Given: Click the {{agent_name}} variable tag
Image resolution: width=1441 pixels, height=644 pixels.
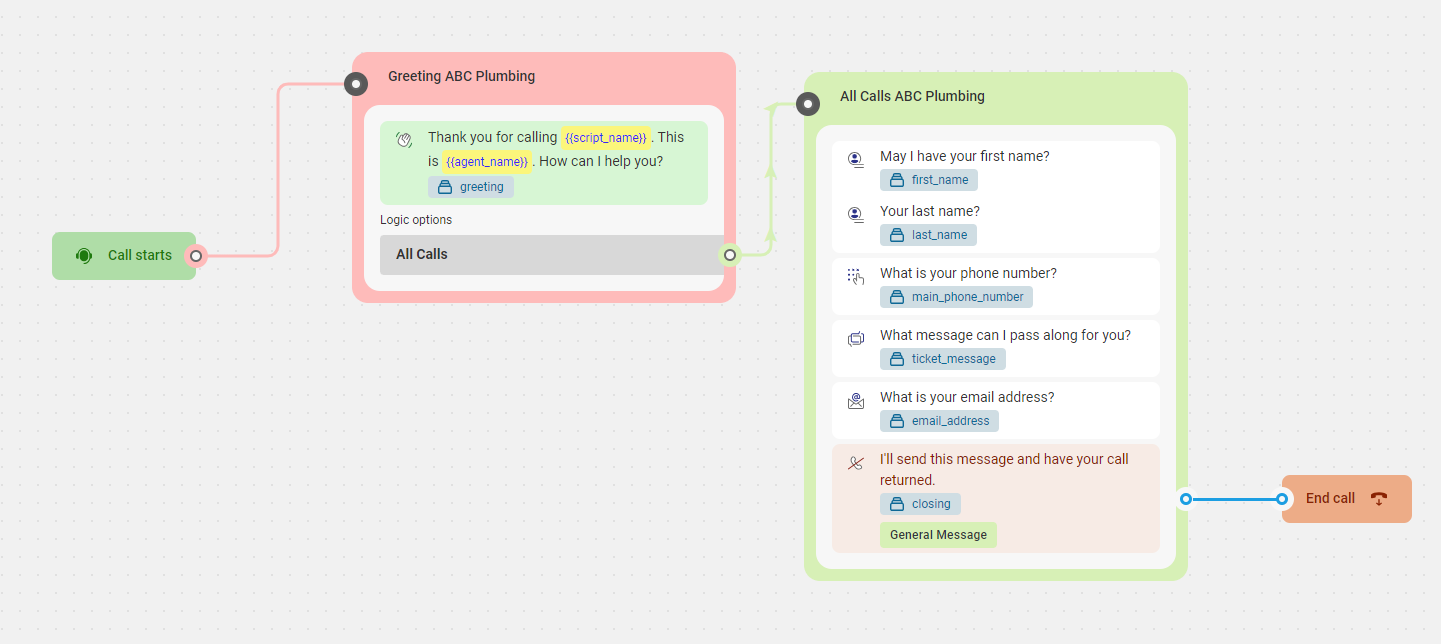Looking at the screenshot, I should coord(486,161).
